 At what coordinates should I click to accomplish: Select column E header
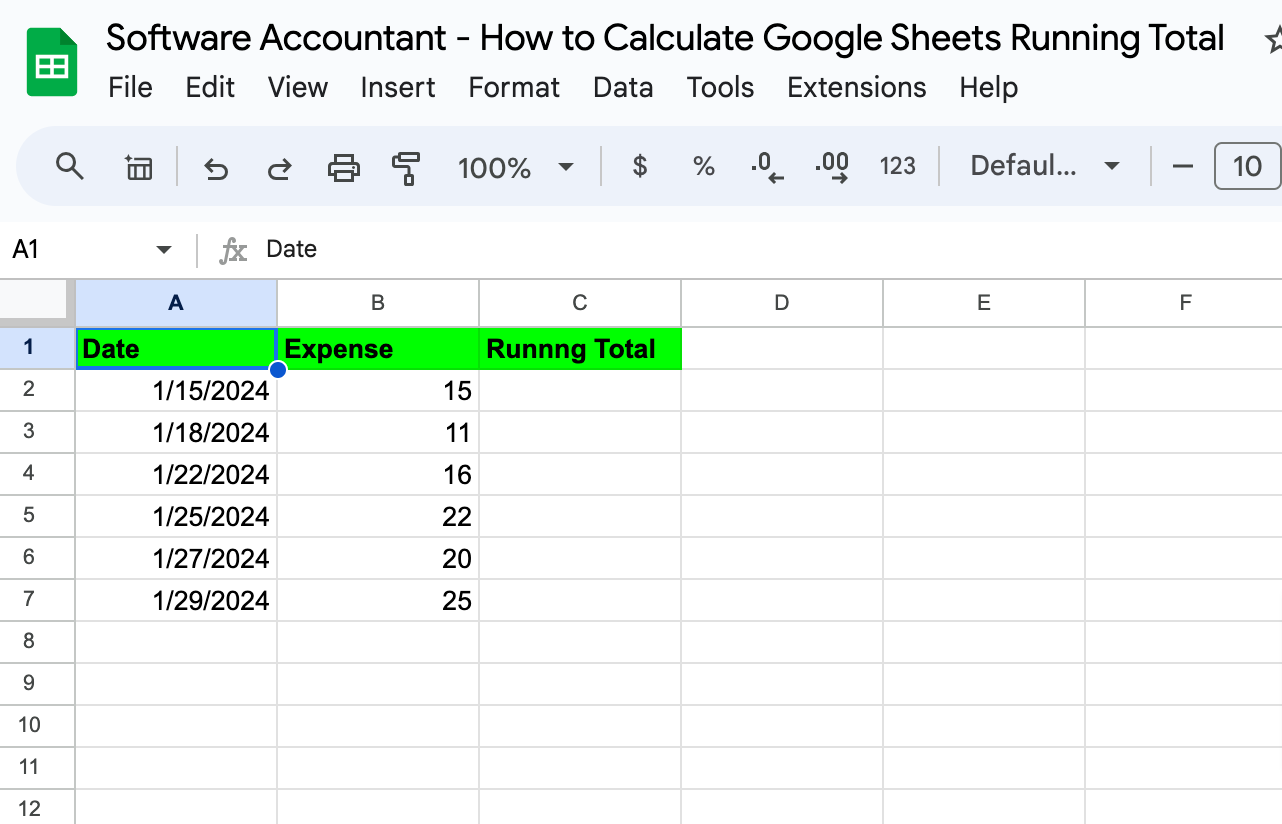click(984, 303)
